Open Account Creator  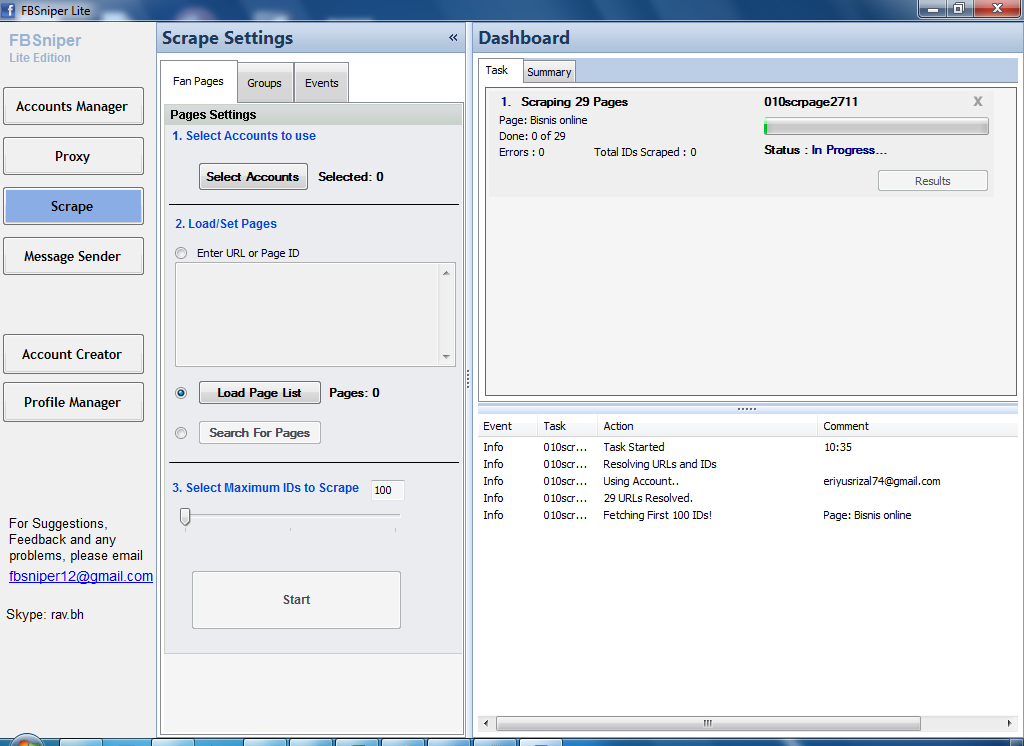[x=73, y=354]
